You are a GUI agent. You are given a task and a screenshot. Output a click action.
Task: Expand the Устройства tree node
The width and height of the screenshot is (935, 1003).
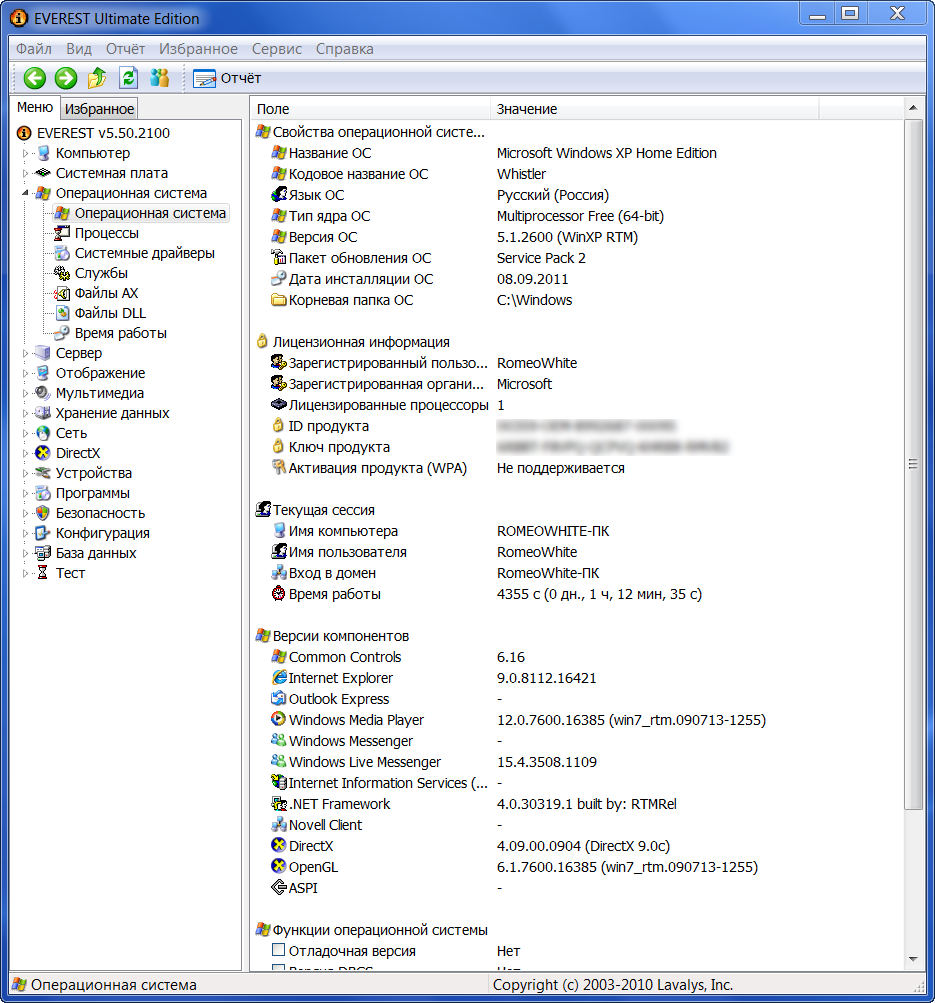click(26, 473)
